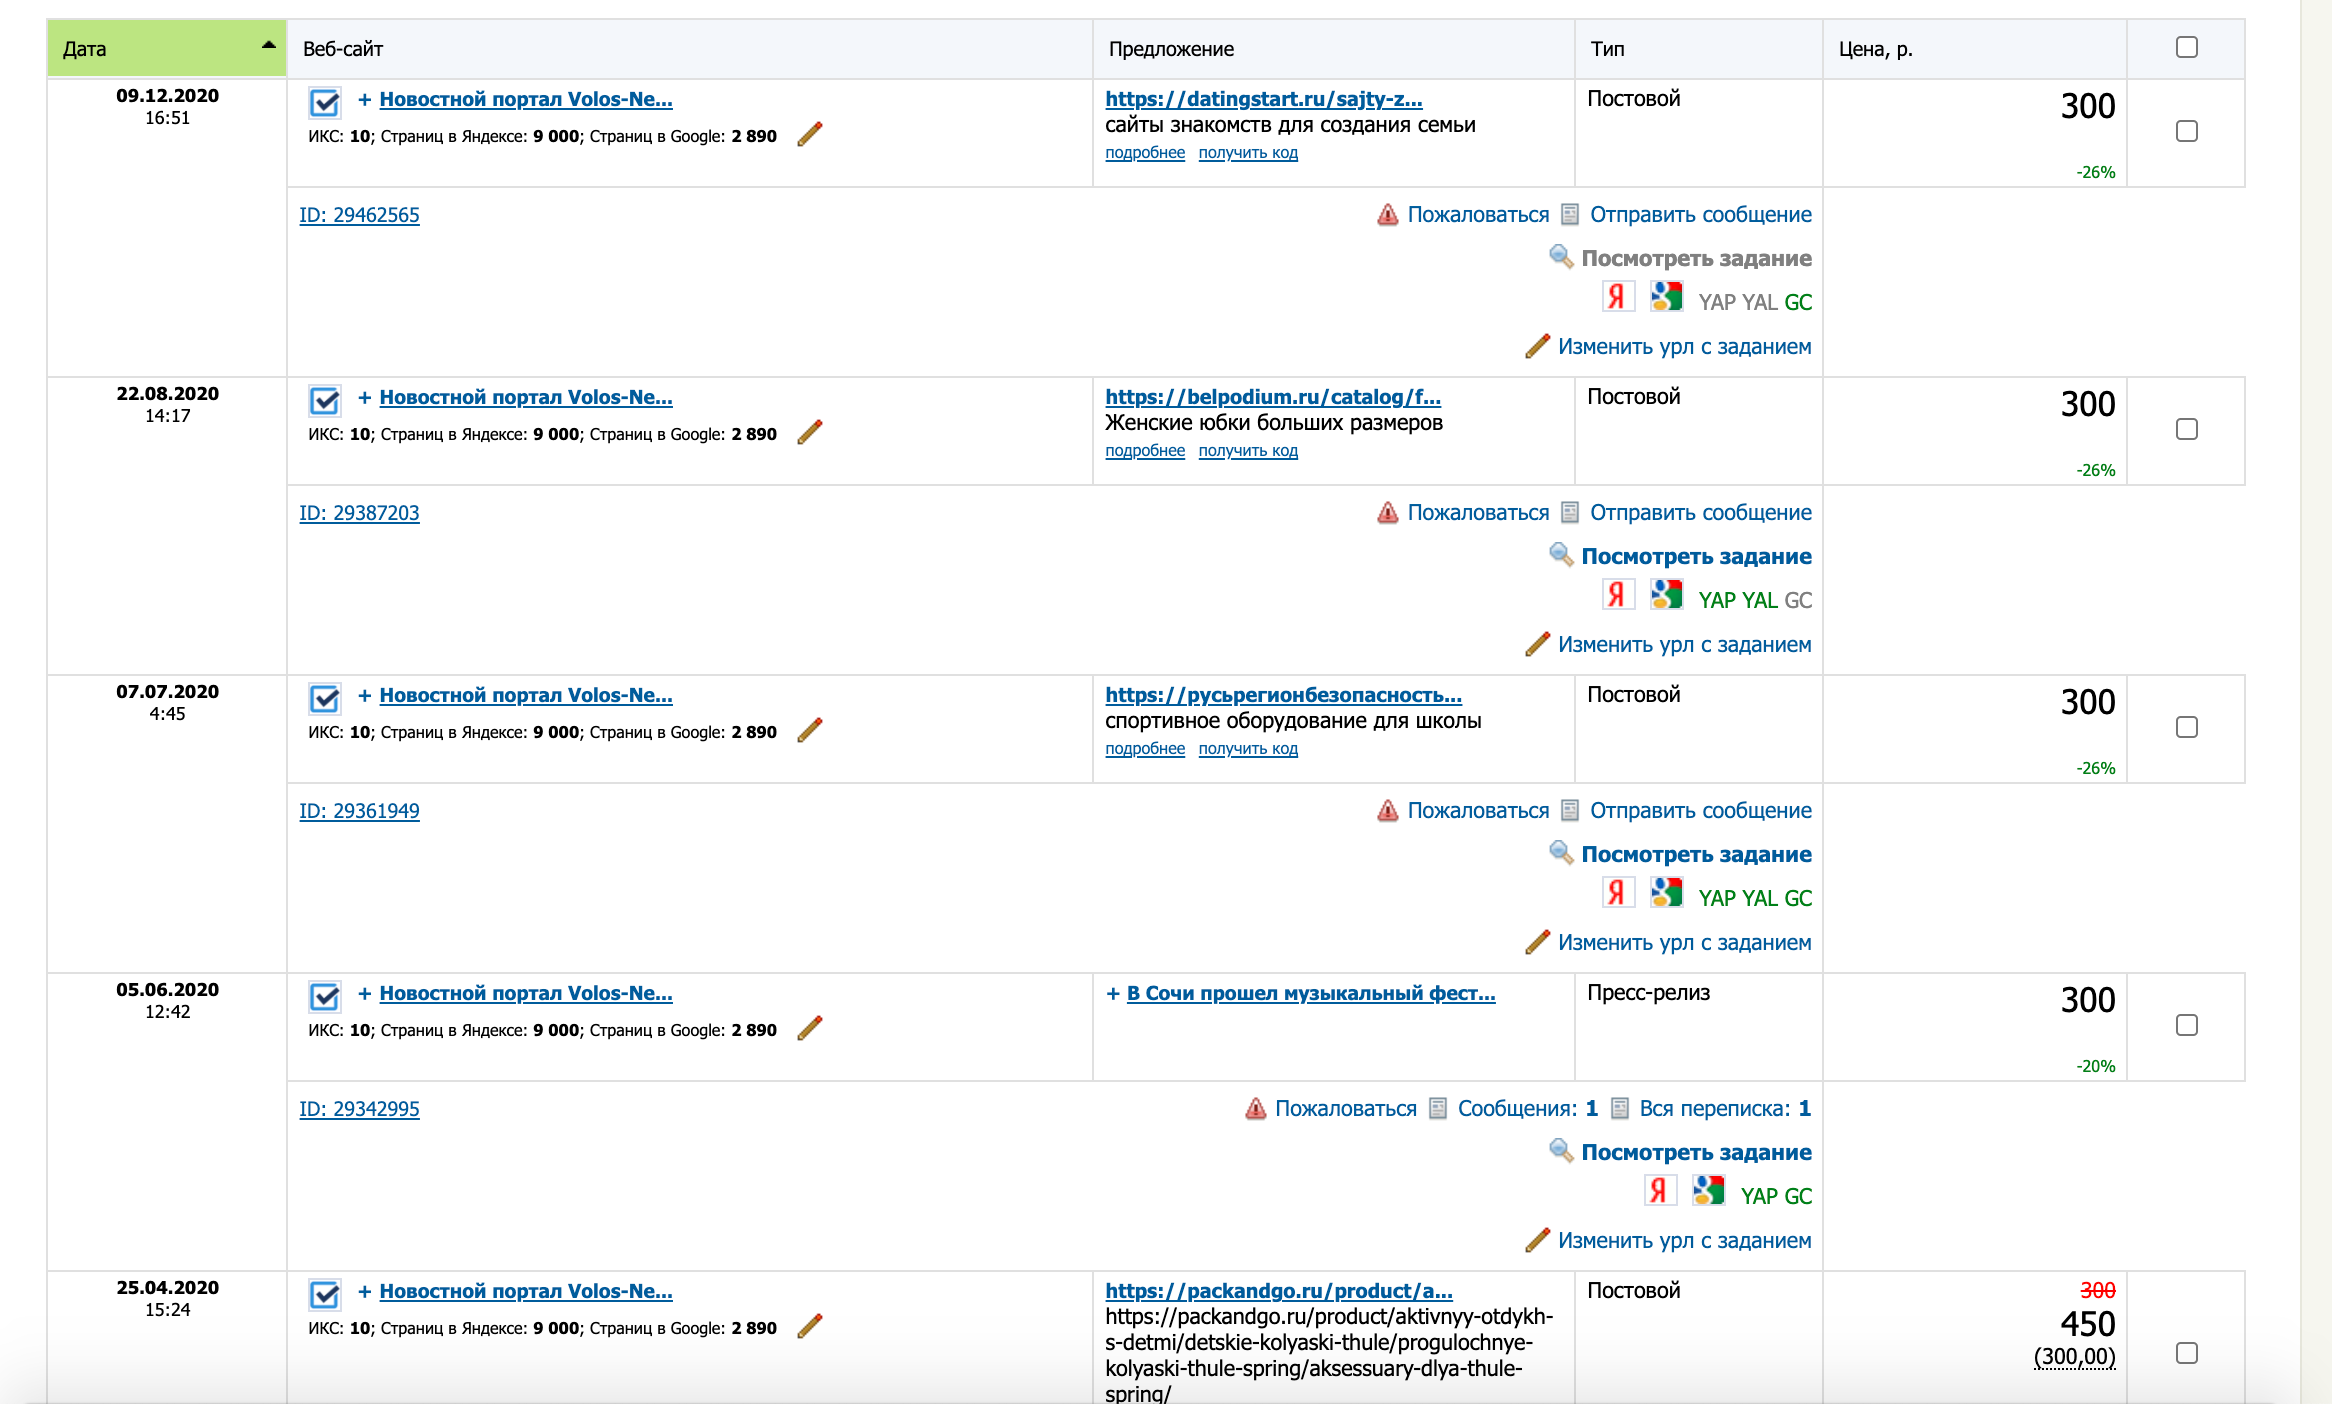
Task: Click Цена, р. column header
Action: point(1875,49)
